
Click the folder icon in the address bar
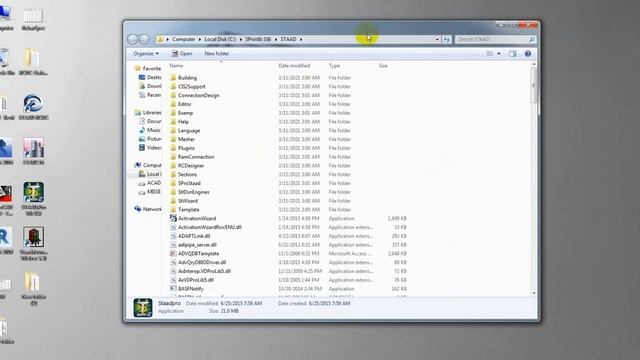(160, 39)
